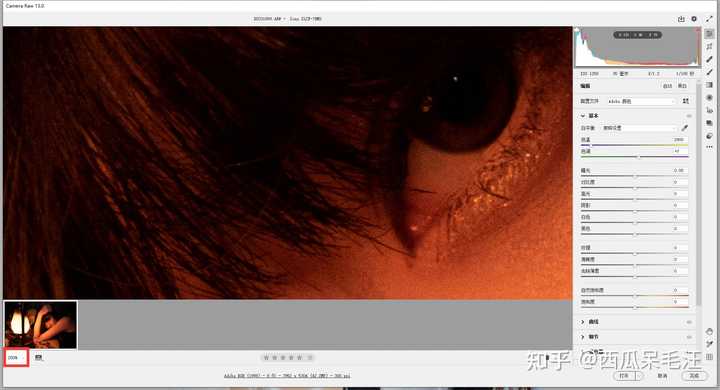Open the zoom level dropdown
Viewport: 720px width, 390px height.
point(17,357)
